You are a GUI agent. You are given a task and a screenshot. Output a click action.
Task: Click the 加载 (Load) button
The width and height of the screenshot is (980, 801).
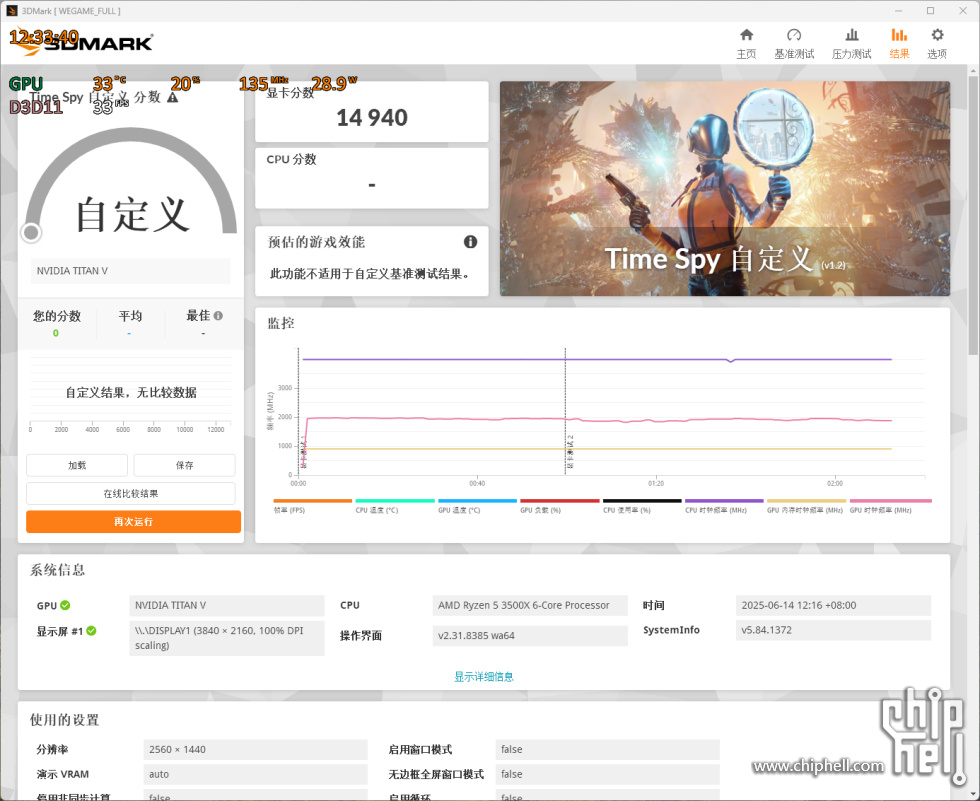(x=77, y=465)
